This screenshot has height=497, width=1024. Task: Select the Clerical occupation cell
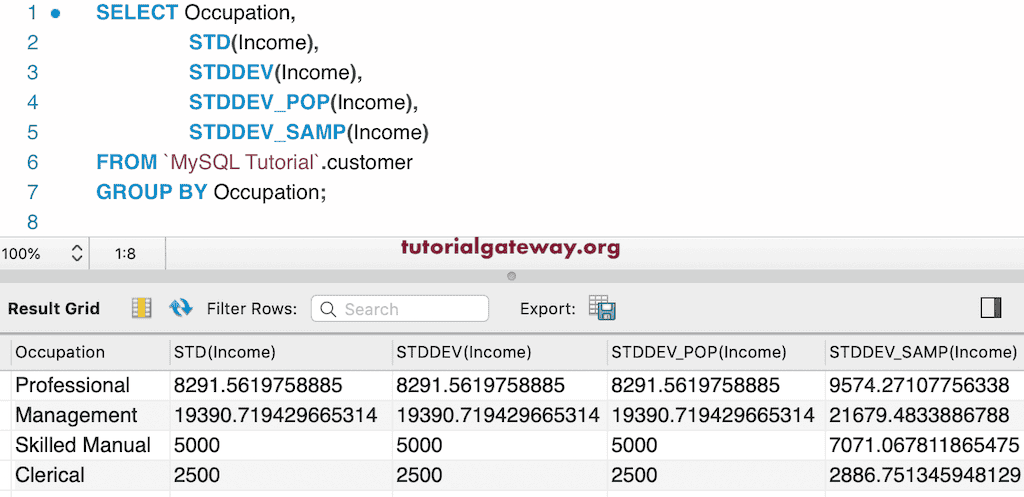[90, 475]
